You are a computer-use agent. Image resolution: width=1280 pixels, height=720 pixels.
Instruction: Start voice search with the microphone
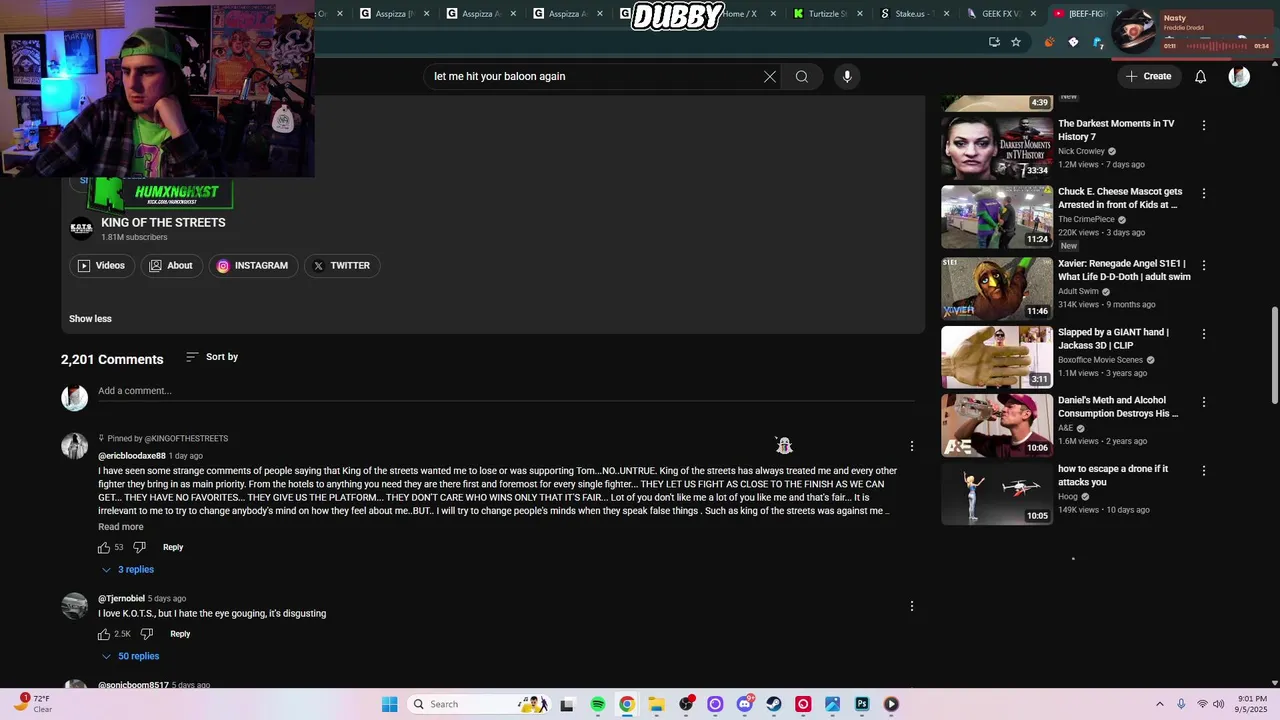pyautogui.click(x=847, y=76)
